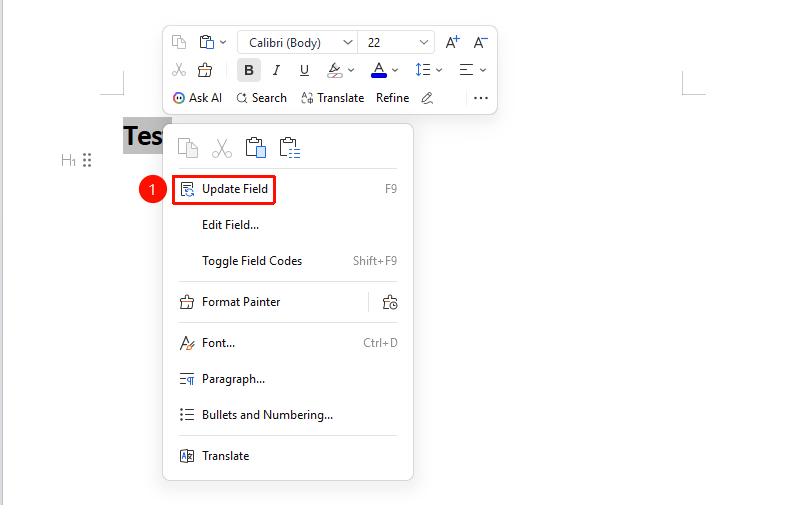Viewport: 802px width, 505px height.
Task: Increase font size with the A+ icon
Action: [452, 42]
